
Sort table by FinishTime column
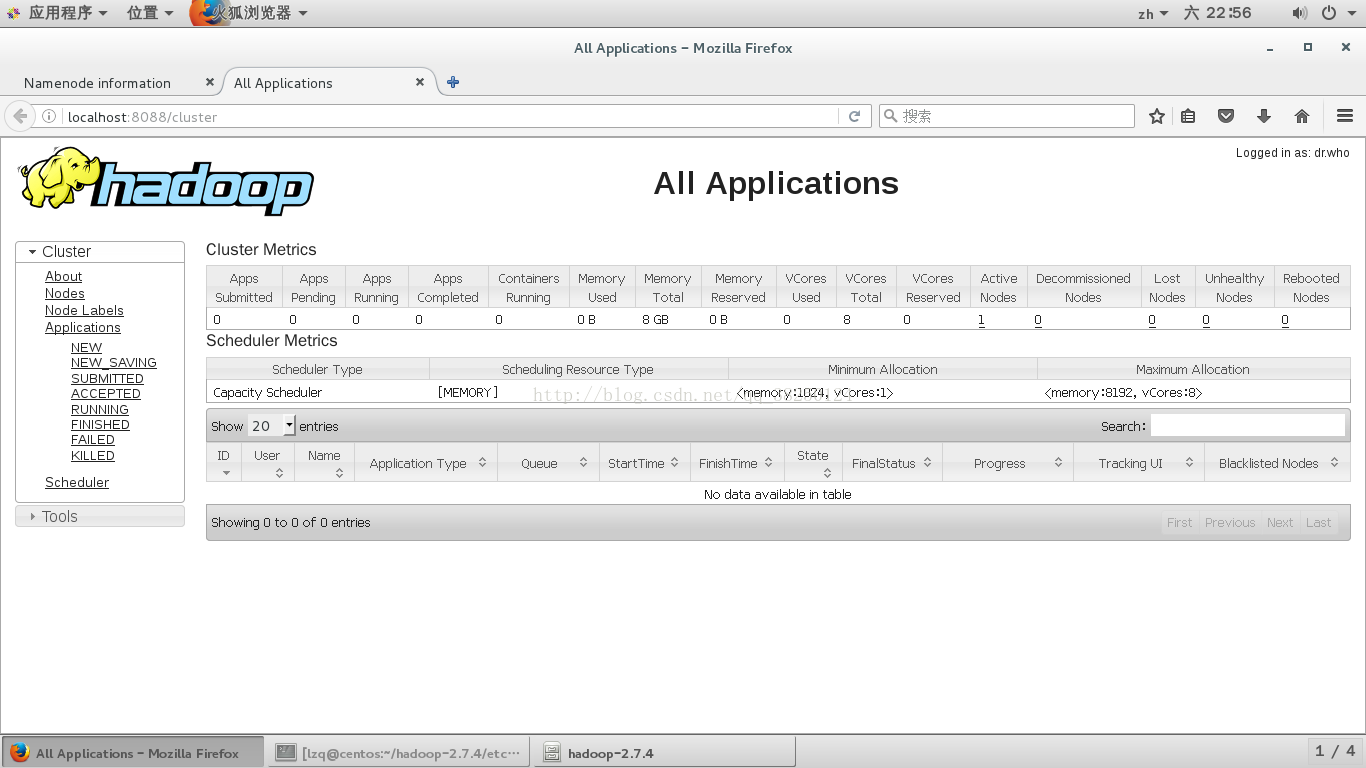coord(737,463)
